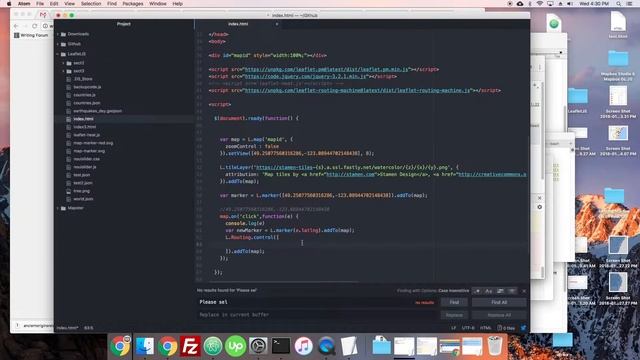Screen dimensions: 640x360
Task: Open Terminal from the dock
Action: pyautogui.click(x=281, y=346)
